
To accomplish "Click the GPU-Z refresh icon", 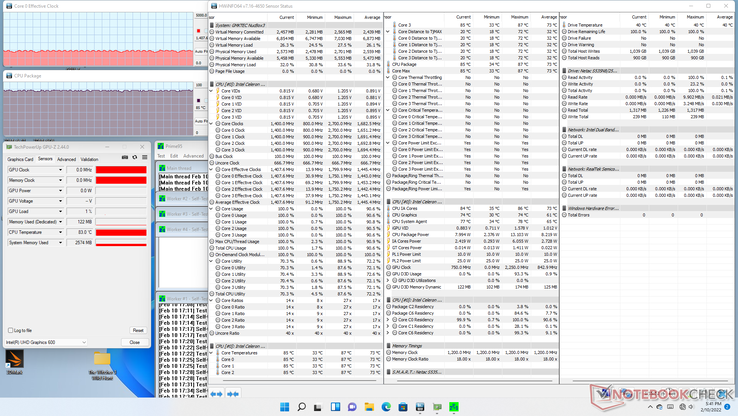I will tap(135, 158).
